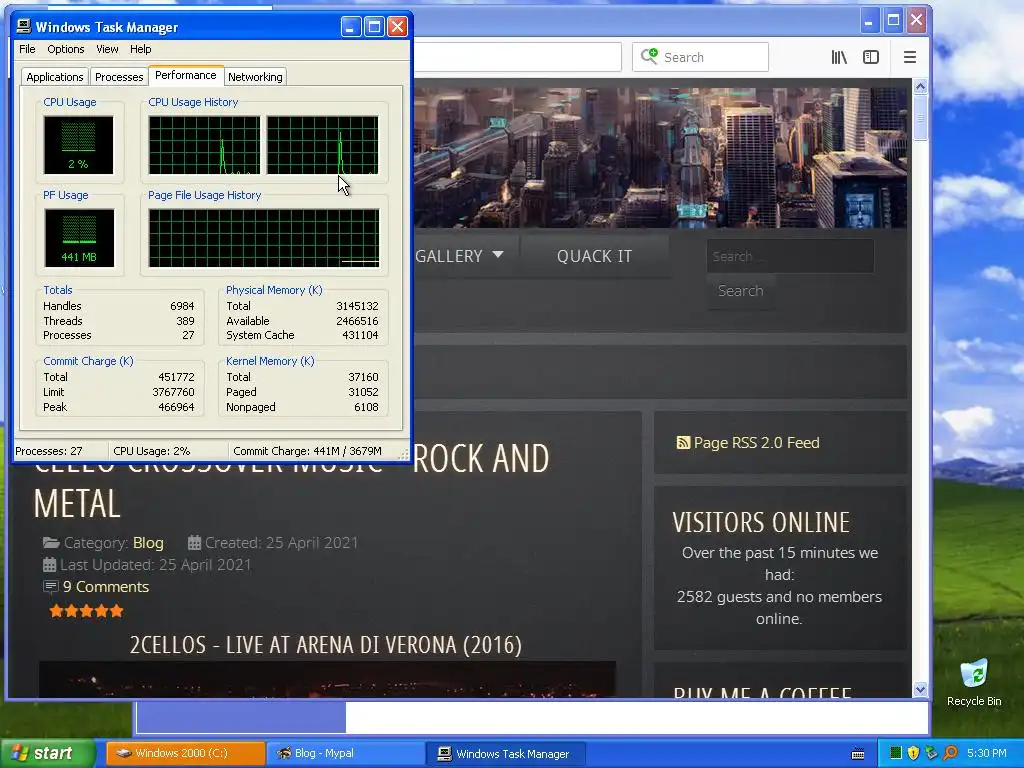This screenshot has height=768, width=1024.
Task: Click the VISITORS ONLINE heading
Action: 761,522
